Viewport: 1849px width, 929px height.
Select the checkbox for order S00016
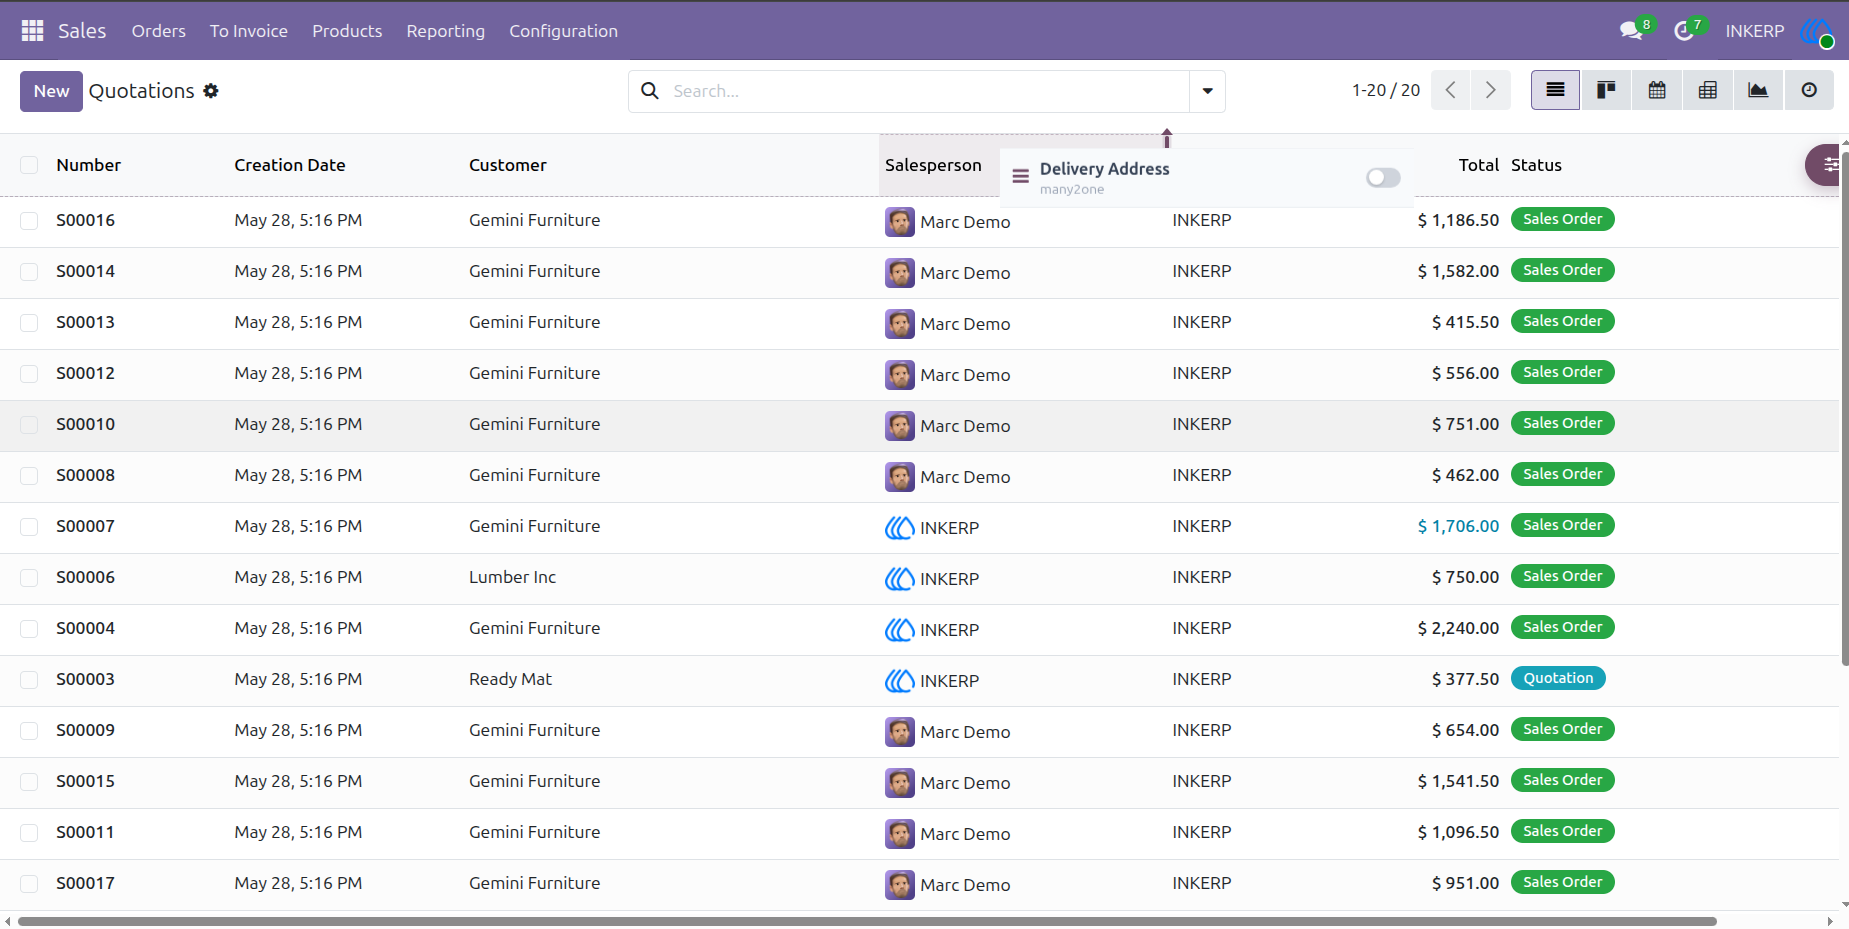click(x=29, y=221)
